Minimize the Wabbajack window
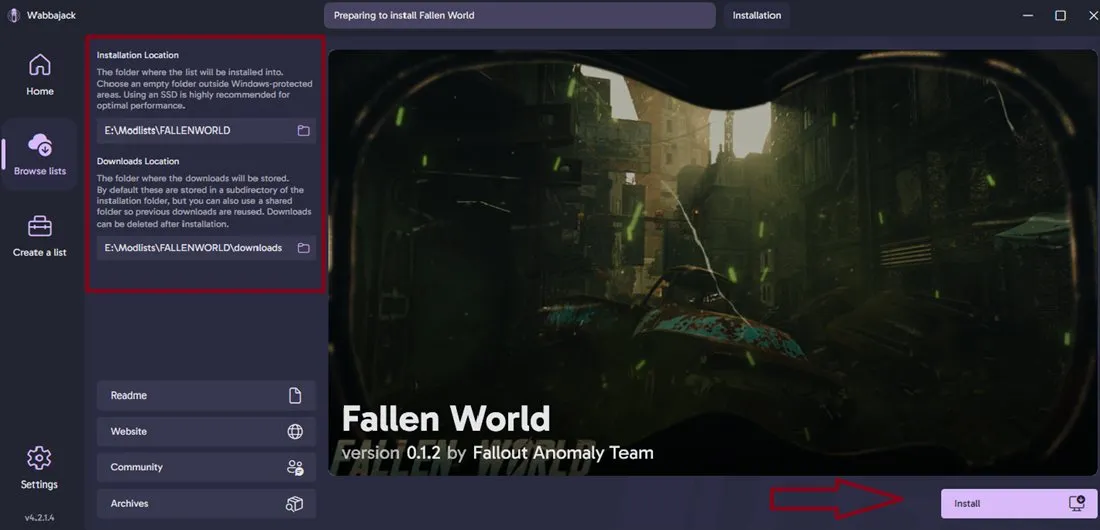Image resolution: width=1100 pixels, height=530 pixels. 1028,15
